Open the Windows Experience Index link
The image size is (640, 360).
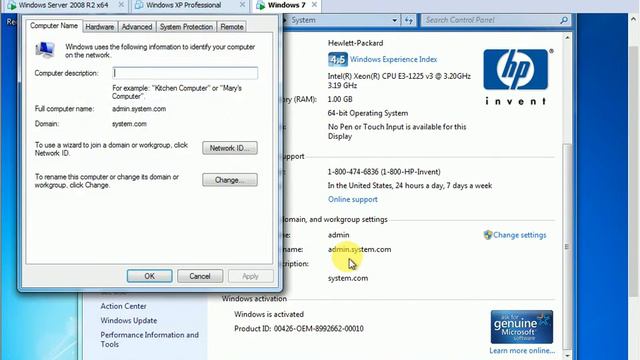pos(393,60)
